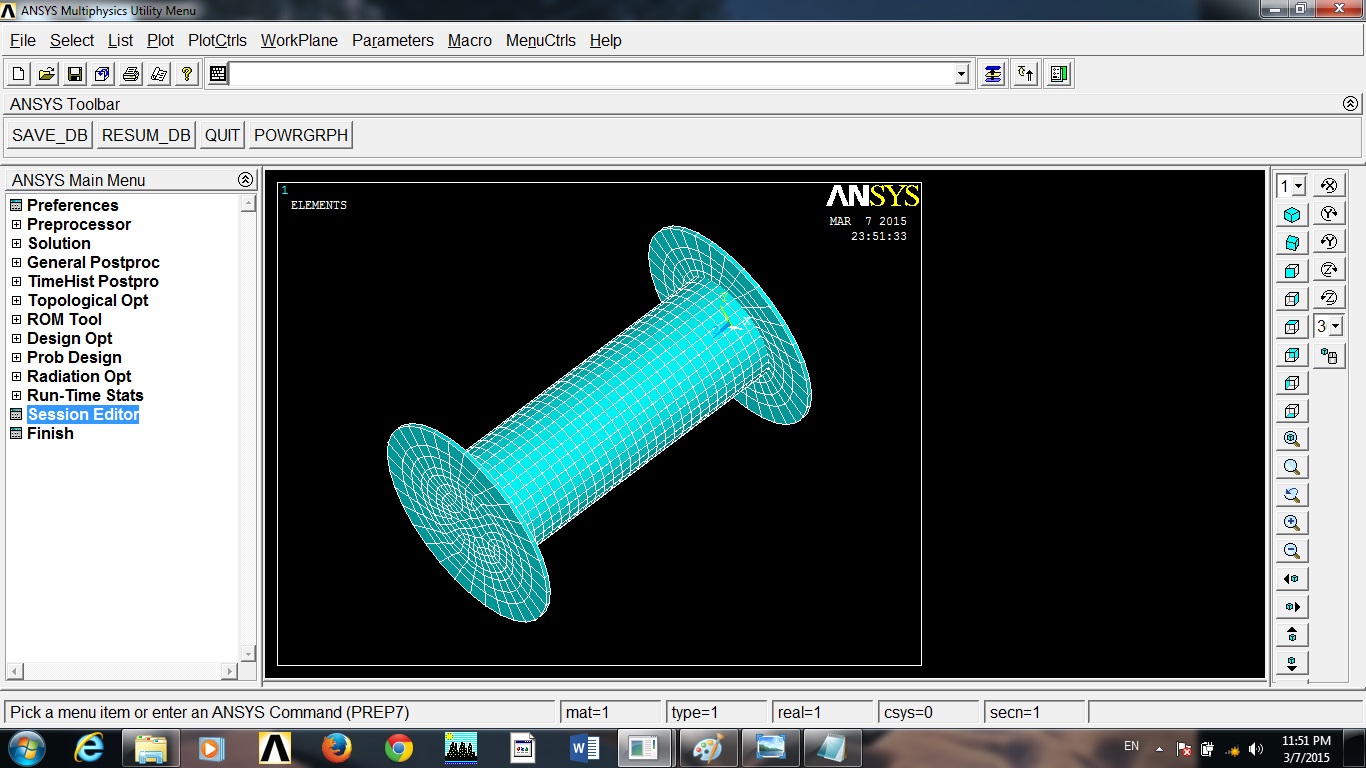Open the PlotCtrls menu
1366x768 pixels.
(217, 41)
